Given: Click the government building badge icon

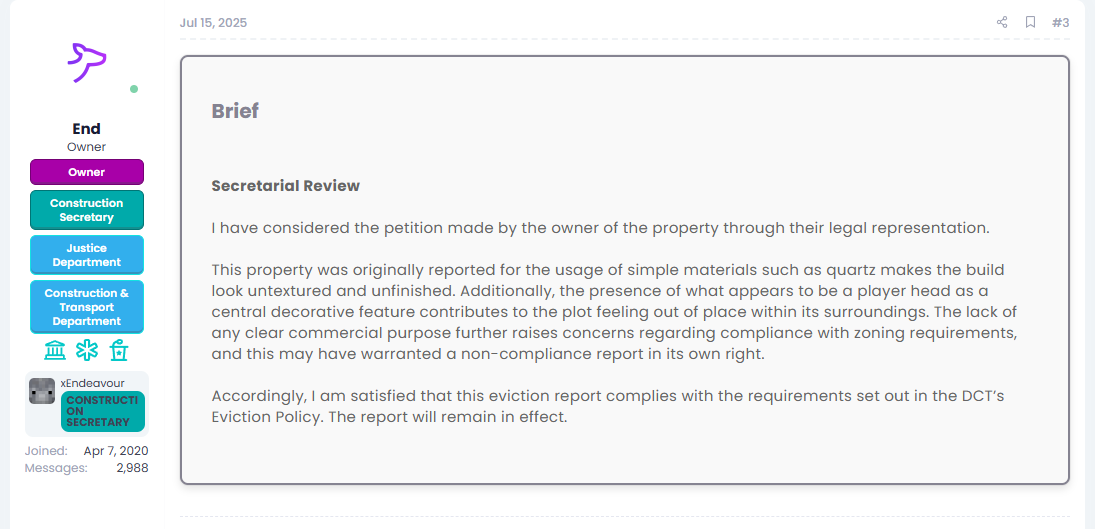Looking at the screenshot, I should (55, 350).
